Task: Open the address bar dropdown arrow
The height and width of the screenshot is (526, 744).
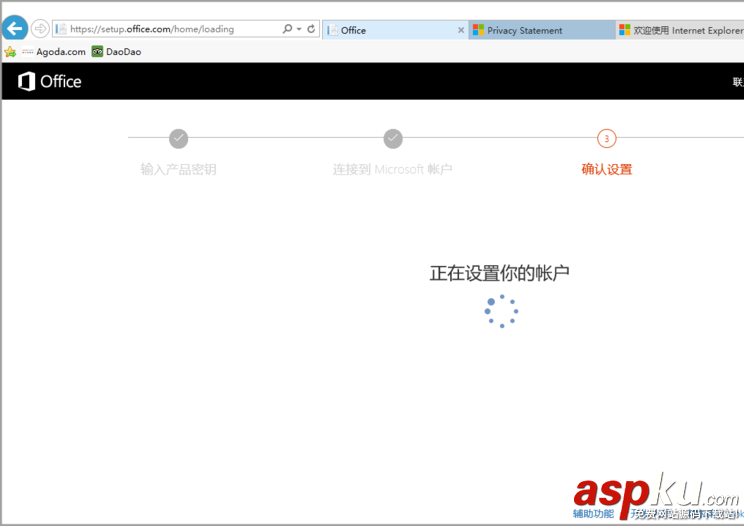Action: click(299, 29)
